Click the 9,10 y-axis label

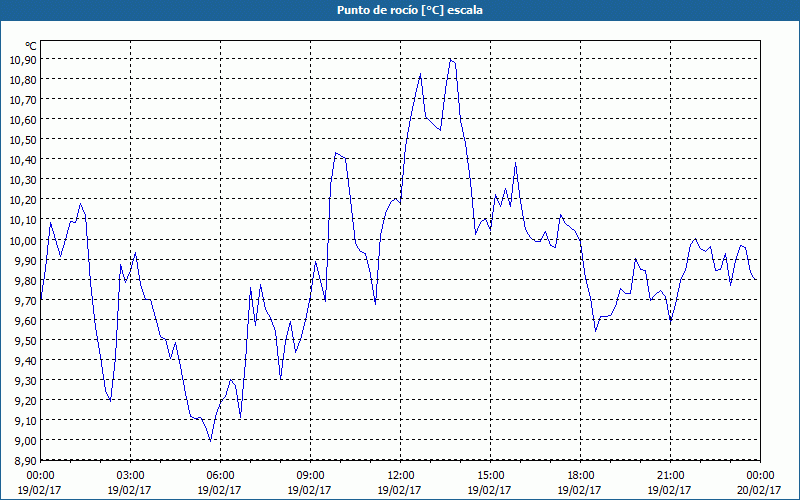[x=26, y=420]
